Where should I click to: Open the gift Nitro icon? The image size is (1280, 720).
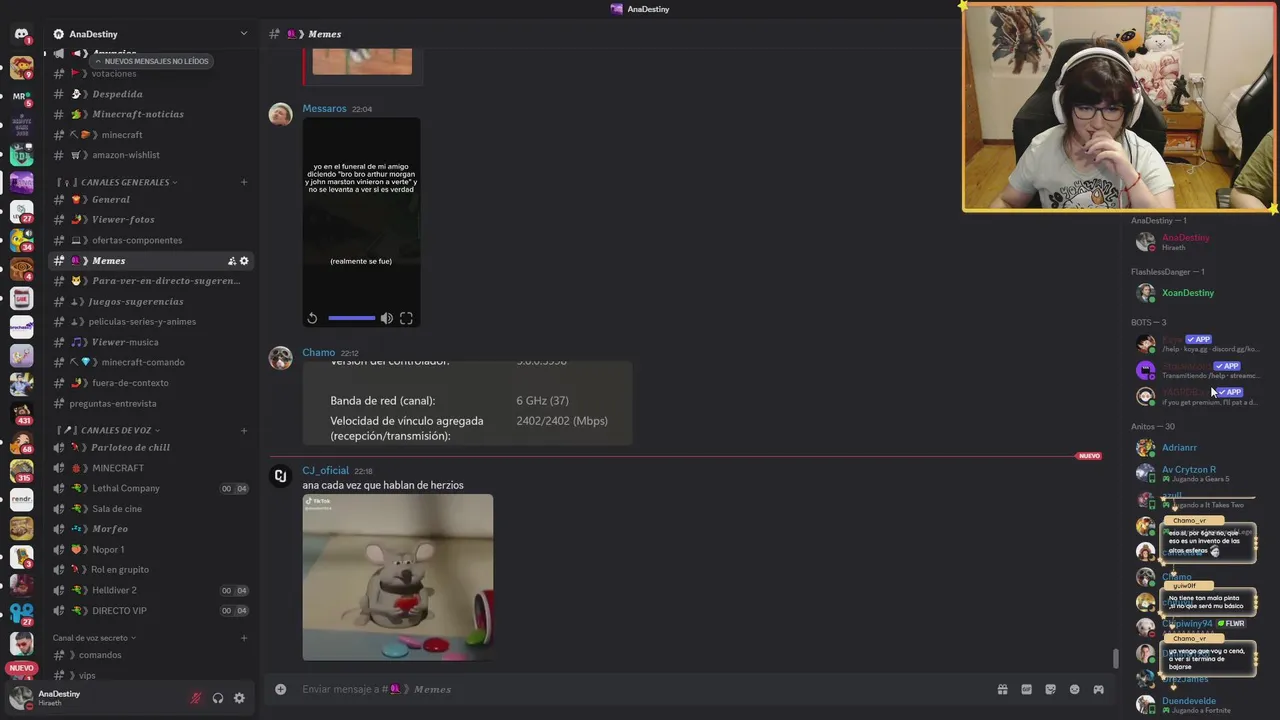(1002, 689)
